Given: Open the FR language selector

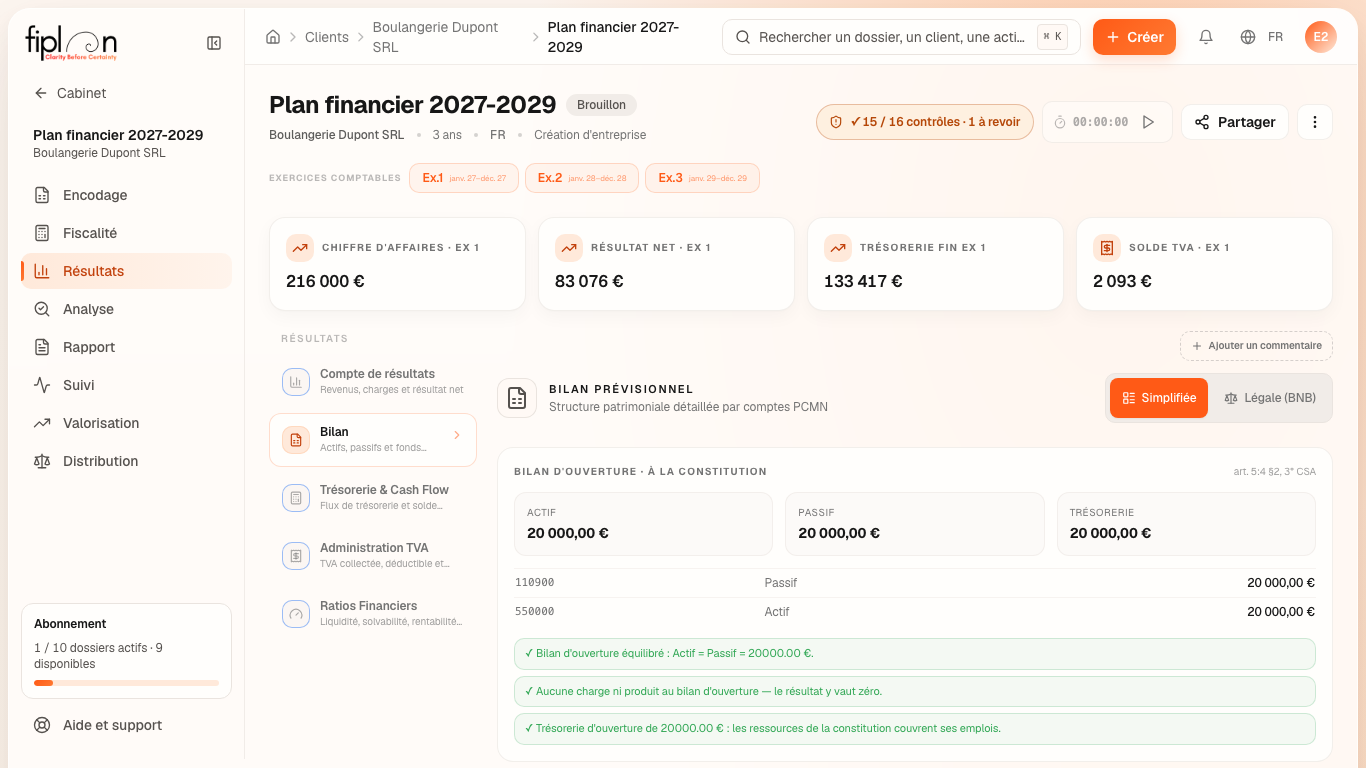Looking at the screenshot, I should coord(1262,37).
